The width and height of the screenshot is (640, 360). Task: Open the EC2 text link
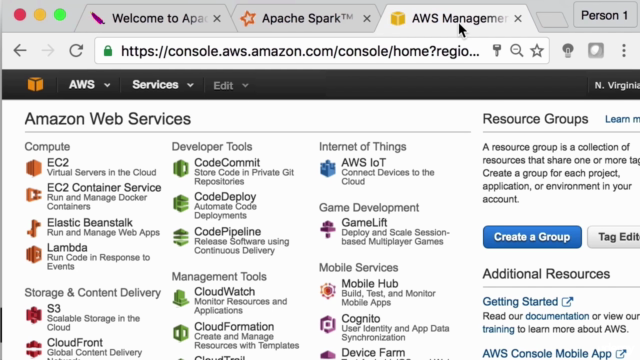(58, 162)
